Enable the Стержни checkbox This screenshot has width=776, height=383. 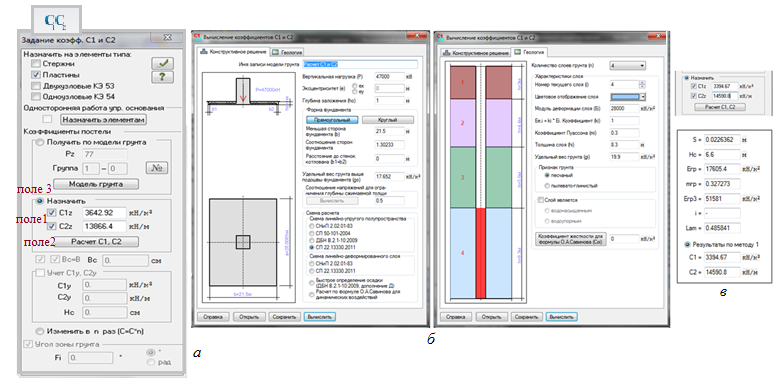36,64
